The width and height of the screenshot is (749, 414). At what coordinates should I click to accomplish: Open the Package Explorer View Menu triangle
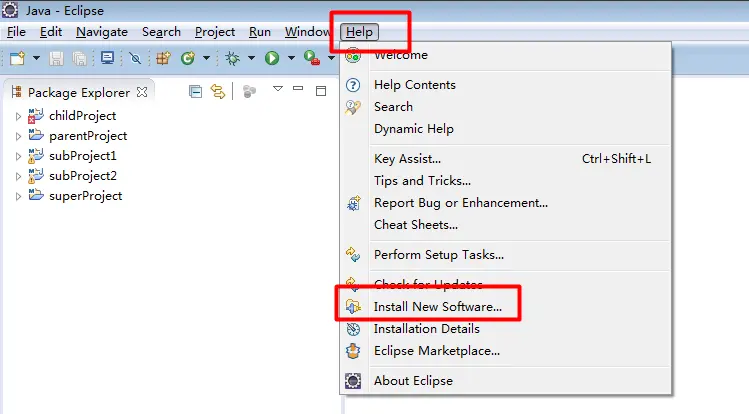click(x=278, y=88)
